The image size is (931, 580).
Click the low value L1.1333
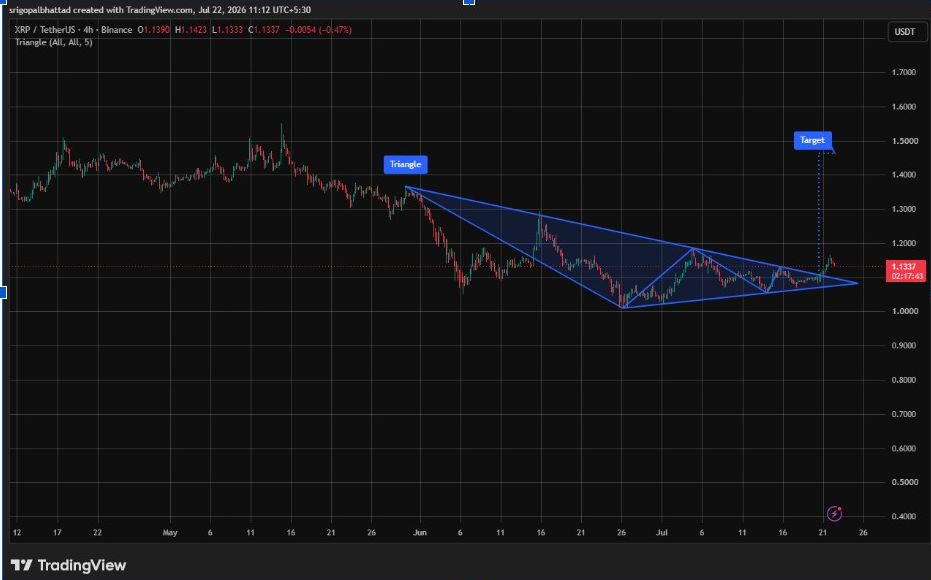tap(227, 30)
